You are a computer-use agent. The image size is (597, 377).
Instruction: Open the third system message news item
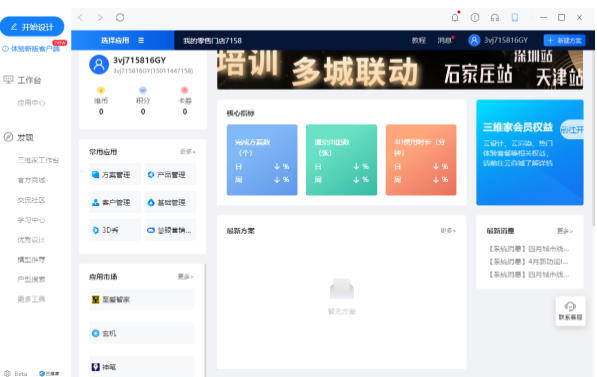pos(529,274)
